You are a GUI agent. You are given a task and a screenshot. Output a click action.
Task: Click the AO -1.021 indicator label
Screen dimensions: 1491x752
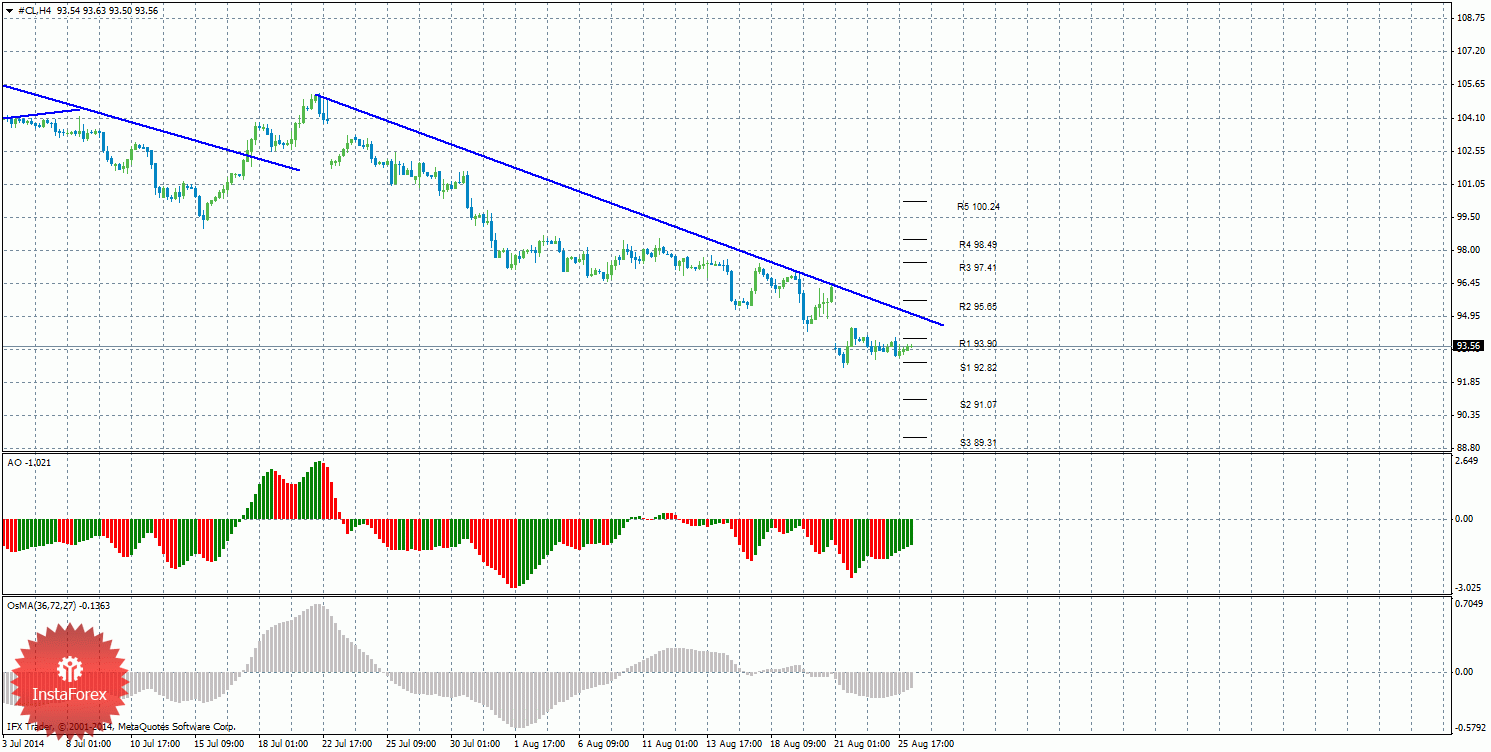click(28, 463)
